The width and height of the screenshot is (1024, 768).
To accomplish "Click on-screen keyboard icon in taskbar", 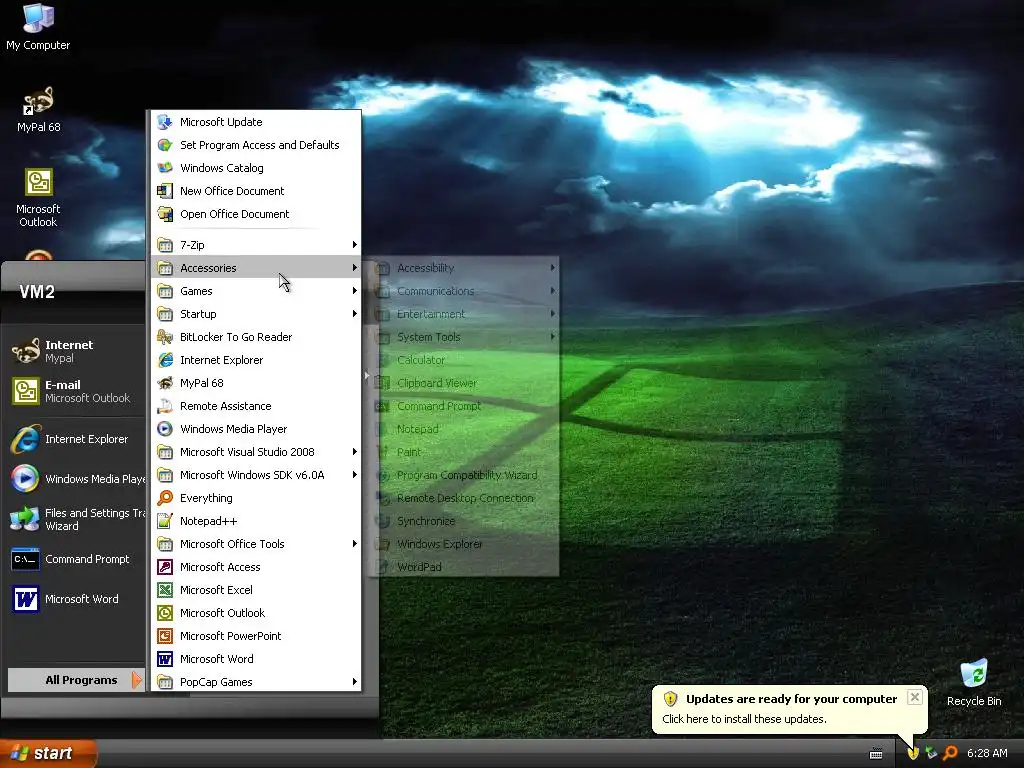I will point(876,754).
